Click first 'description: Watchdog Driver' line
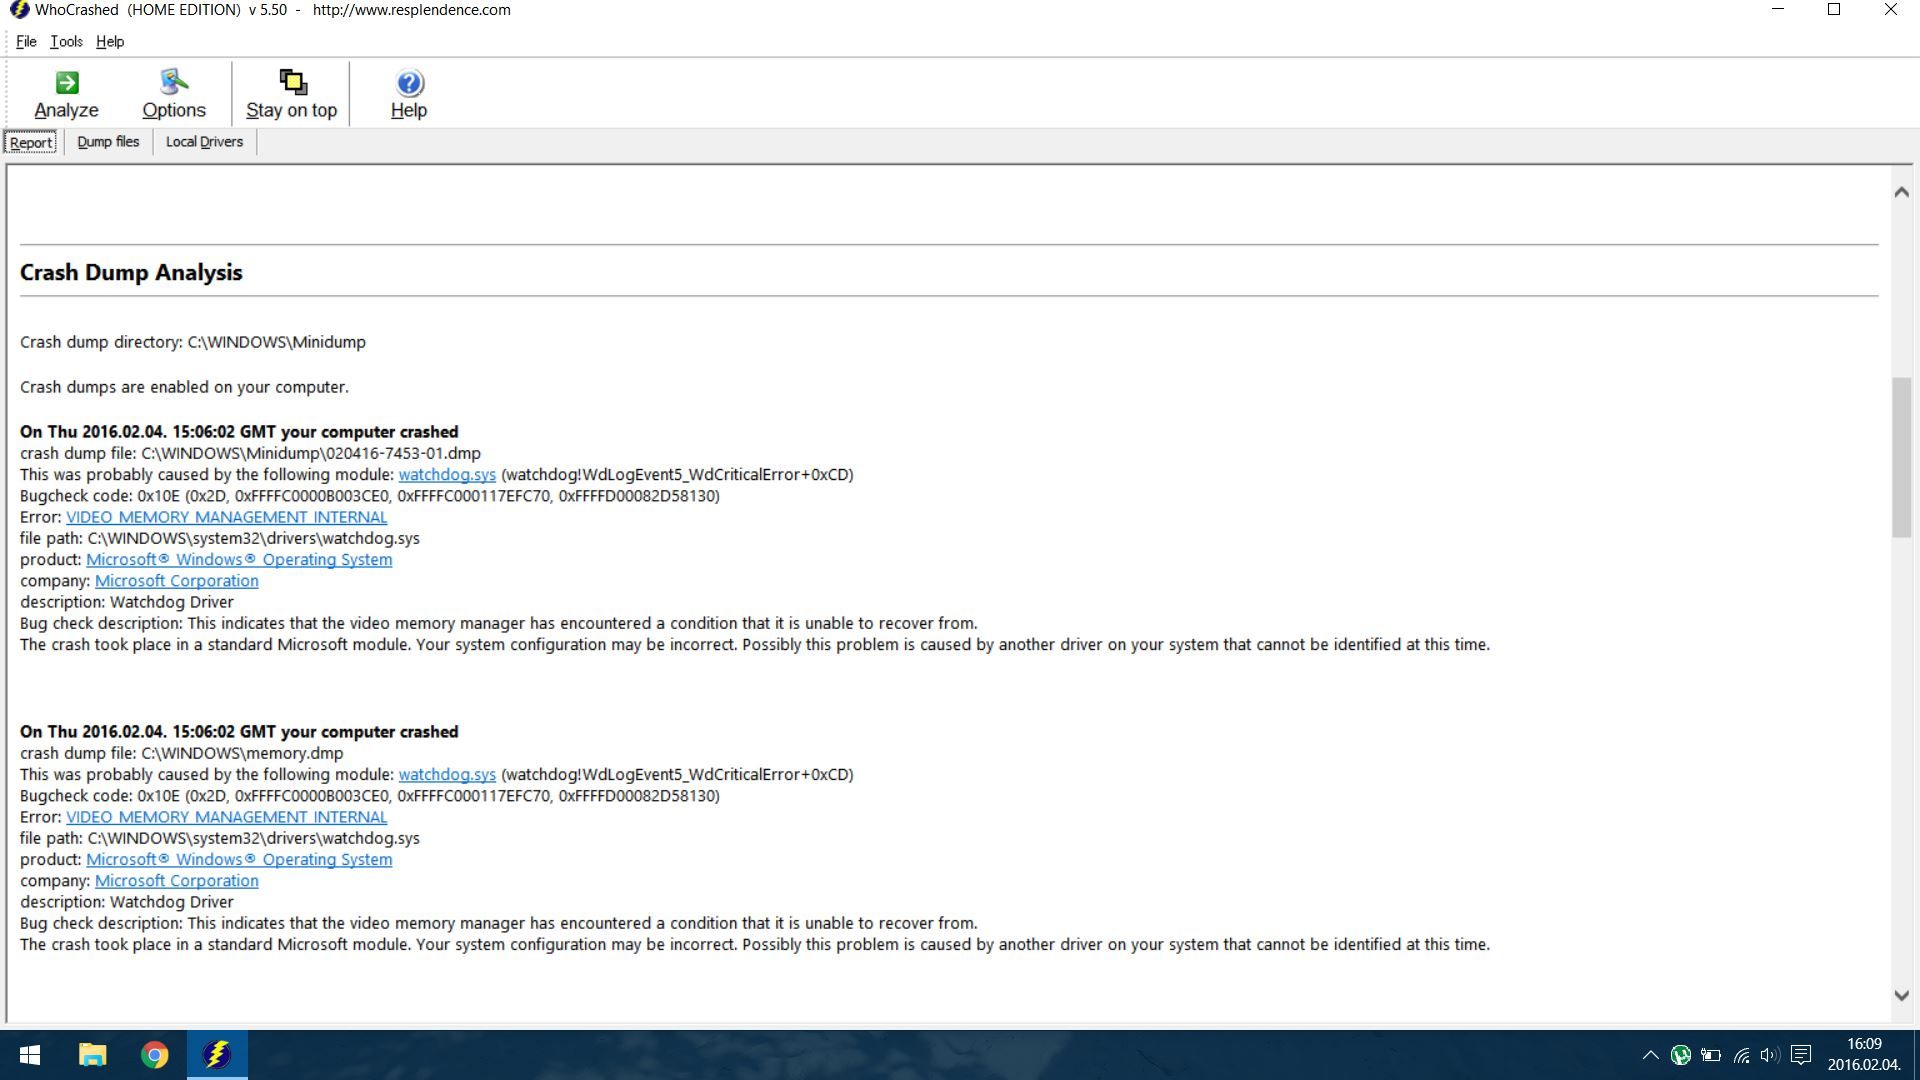This screenshot has width=1920, height=1080. [x=127, y=602]
